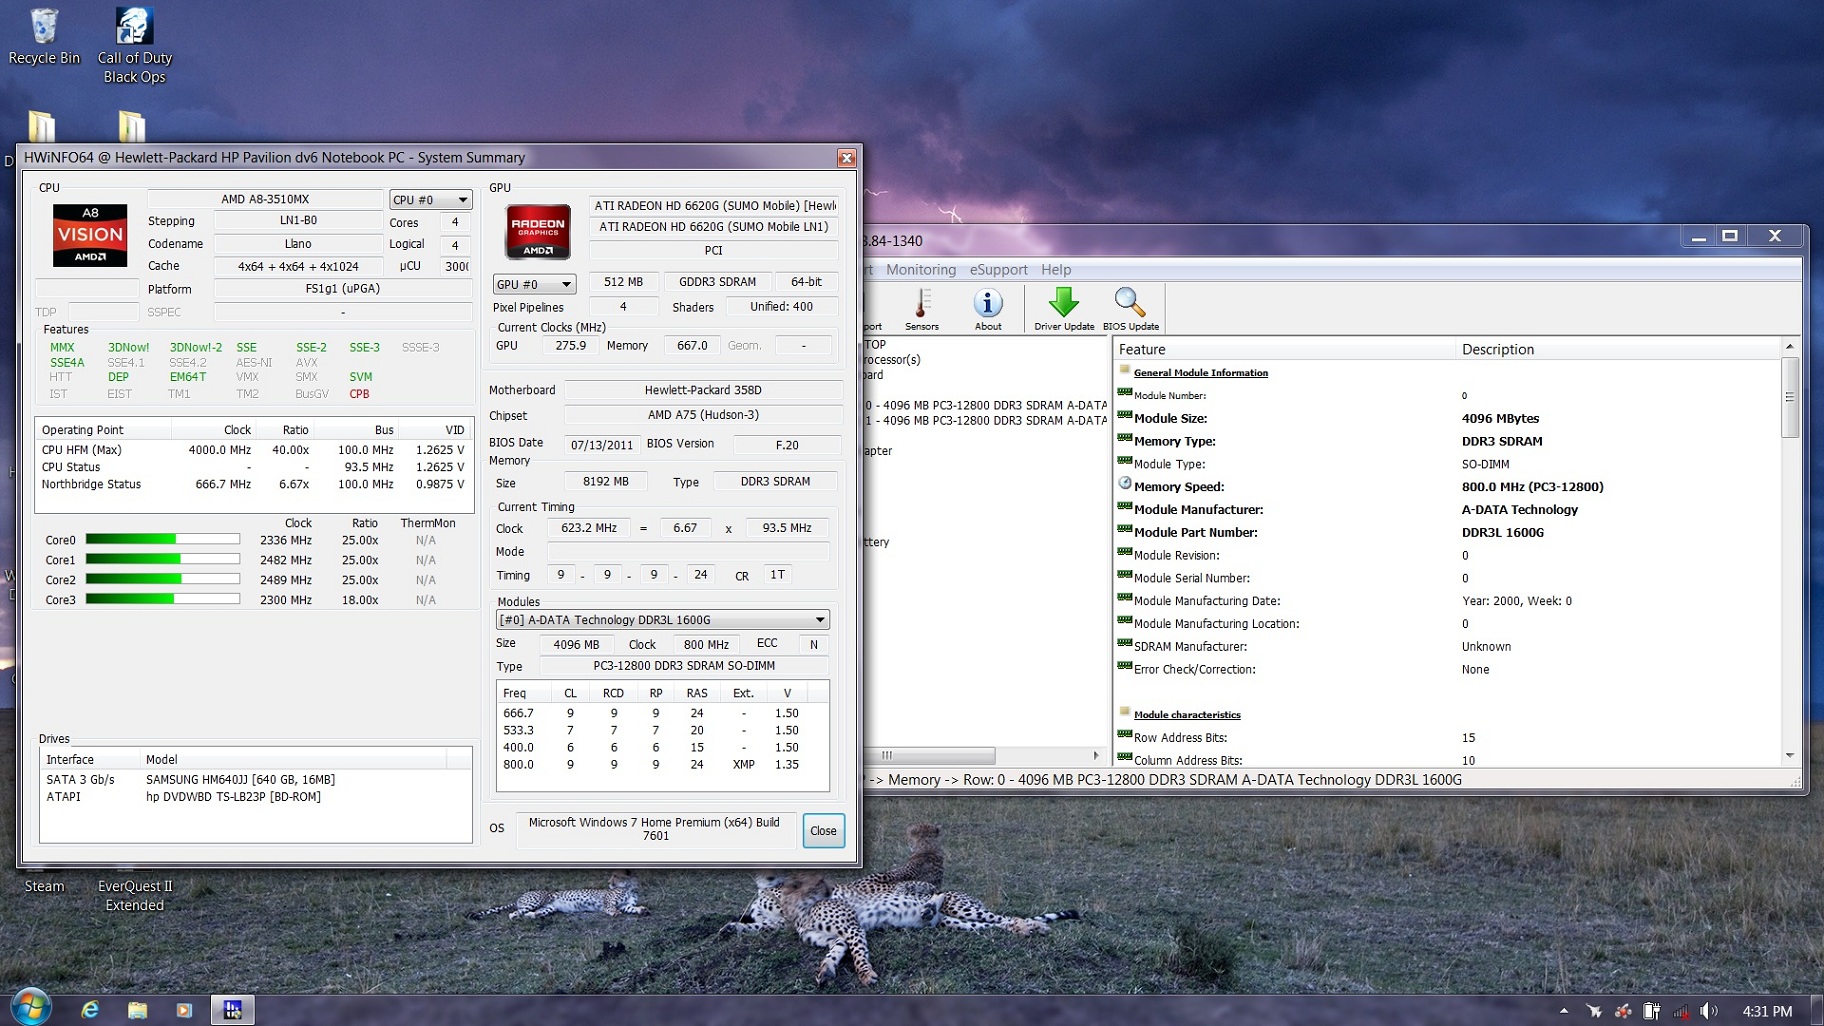The width and height of the screenshot is (1824, 1026).
Task: Expand the memory Modules A-DATA dropdown
Action: pyautogui.click(x=662, y=620)
